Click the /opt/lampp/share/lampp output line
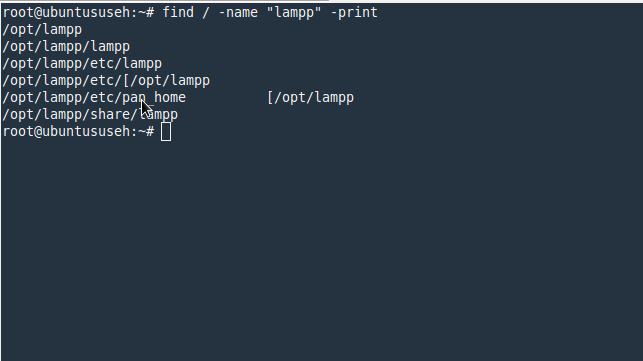The image size is (643, 361). pos(90,114)
